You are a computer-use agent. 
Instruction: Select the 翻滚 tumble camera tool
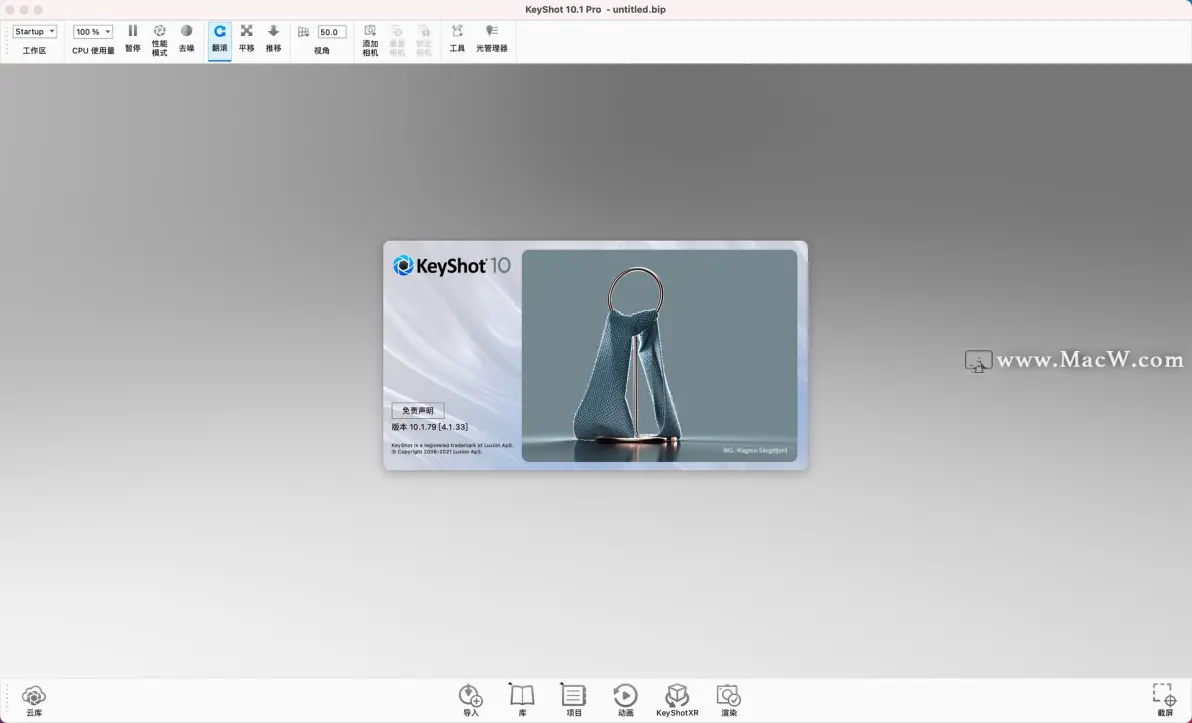pos(220,39)
